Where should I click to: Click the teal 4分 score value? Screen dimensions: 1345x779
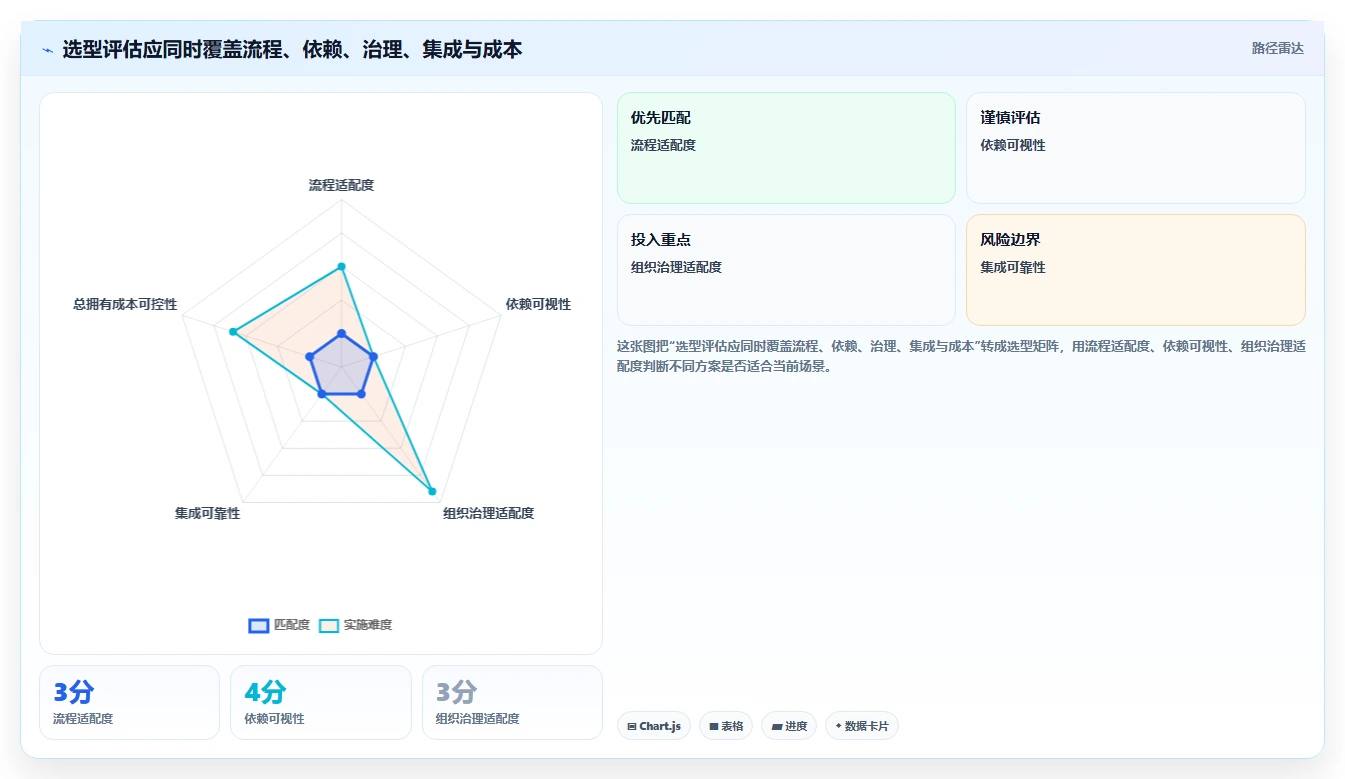(x=265, y=692)
